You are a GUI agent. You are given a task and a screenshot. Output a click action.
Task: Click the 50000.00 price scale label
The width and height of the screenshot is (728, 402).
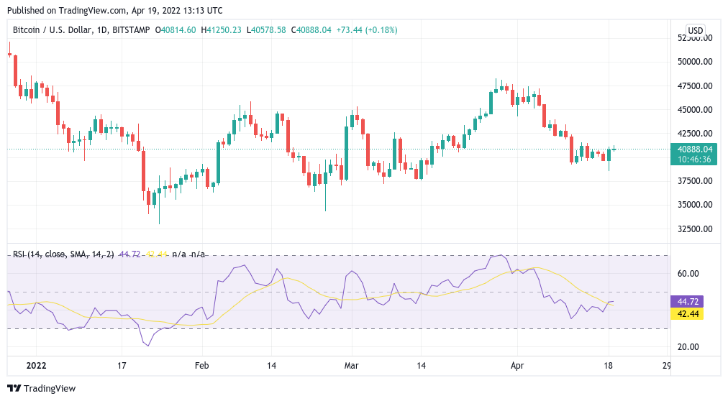(x=695, y=61)
